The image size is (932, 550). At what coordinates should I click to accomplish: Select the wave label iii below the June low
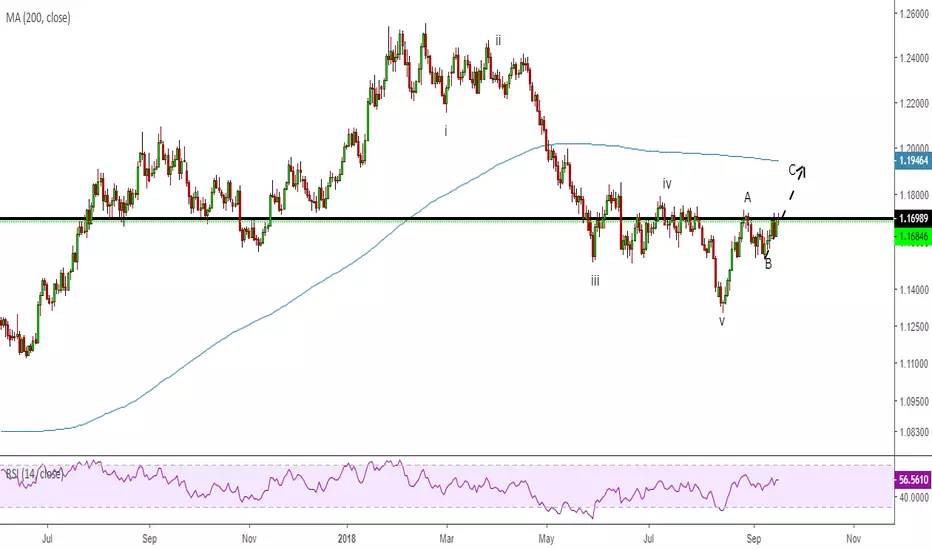click(595, 281)
